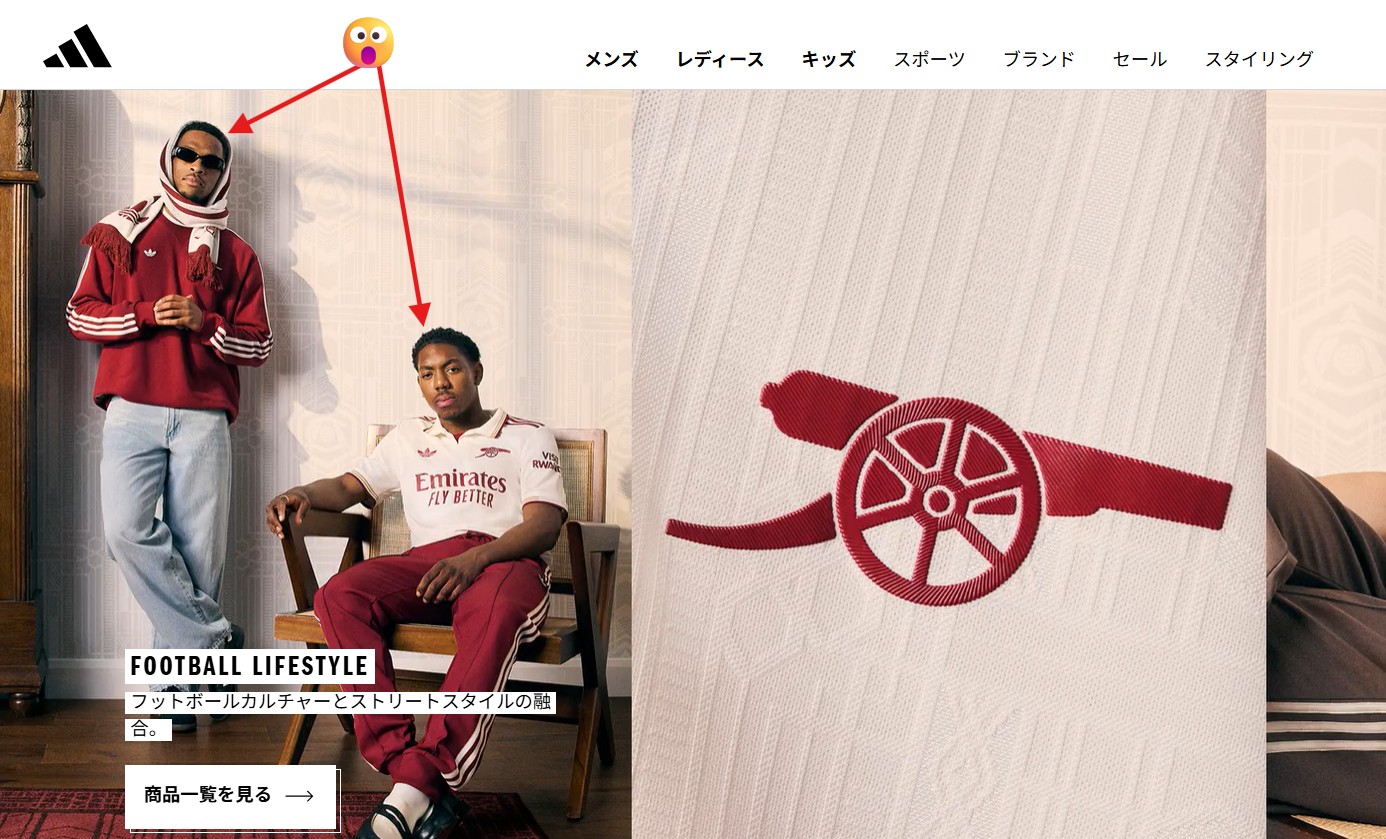Go to the スポーツ section
1386x839 pixels.
[x=930, y=59]
